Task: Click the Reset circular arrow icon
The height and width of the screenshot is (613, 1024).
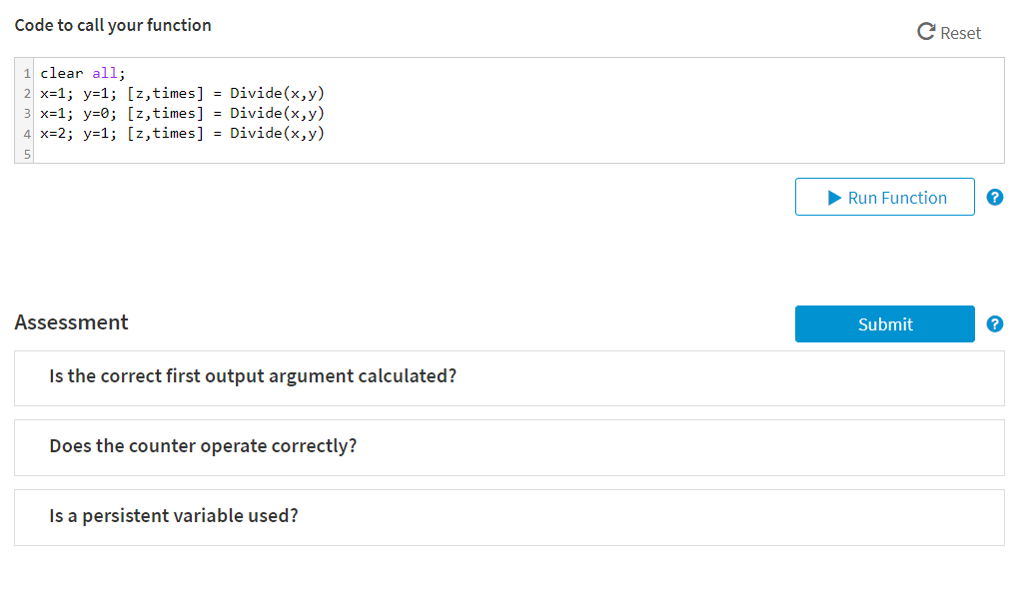Action: [926, 33]
